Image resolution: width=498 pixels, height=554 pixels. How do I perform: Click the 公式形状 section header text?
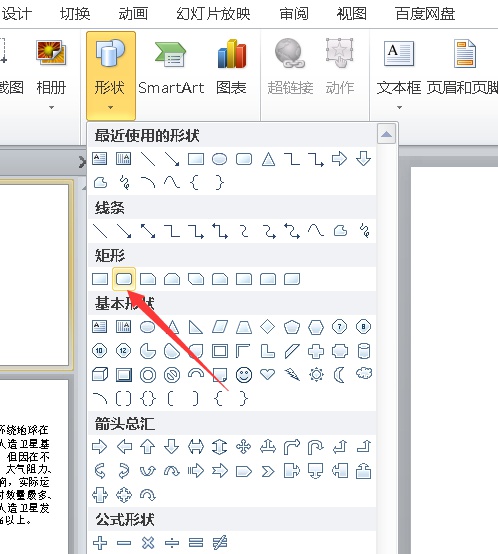pyautogui.click(x=125, y=519)
